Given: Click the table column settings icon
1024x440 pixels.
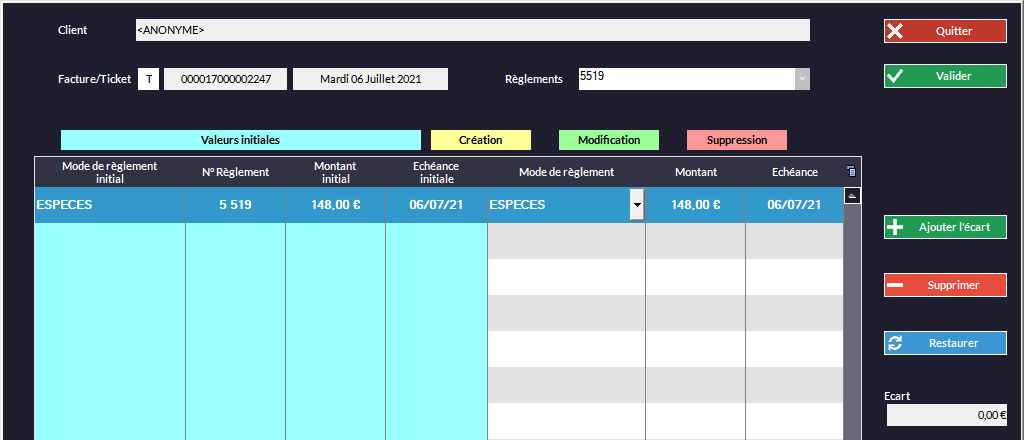Looking at the screenshot, I should point(851,172).
